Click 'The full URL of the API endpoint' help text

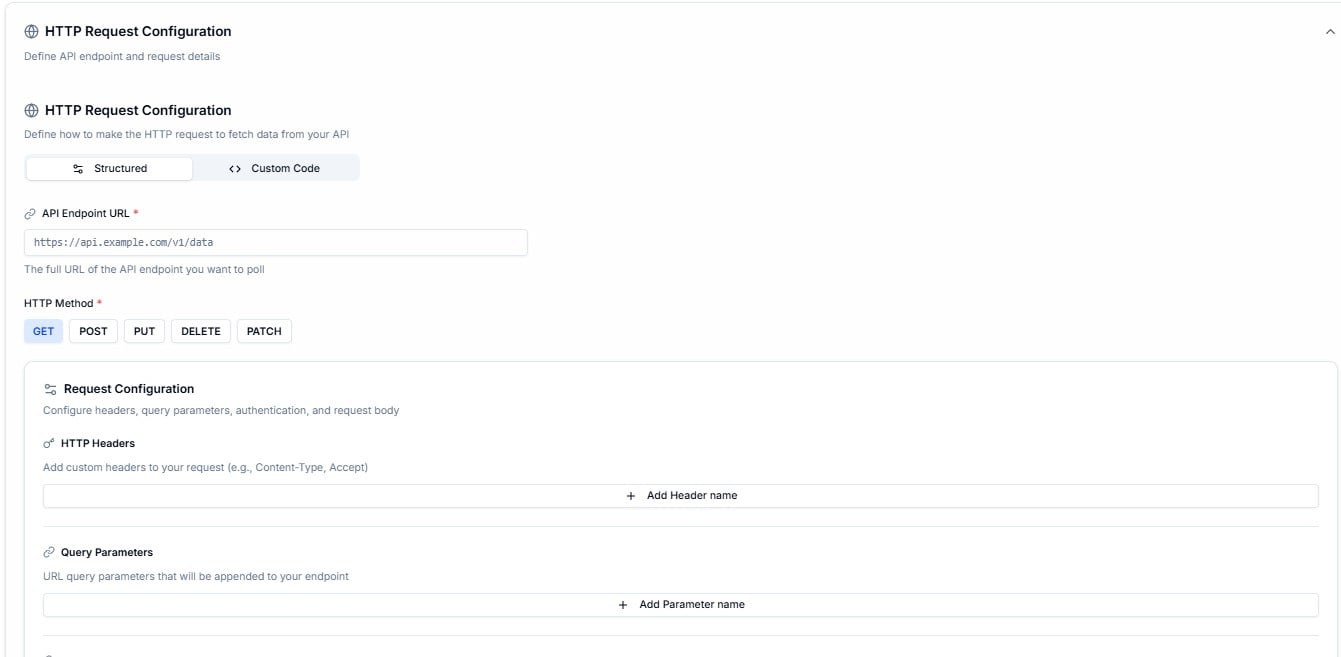tap(144, 269)
